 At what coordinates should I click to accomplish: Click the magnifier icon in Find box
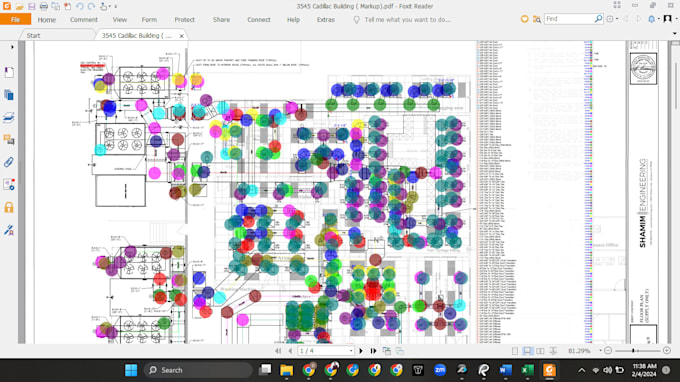(598, 19)
